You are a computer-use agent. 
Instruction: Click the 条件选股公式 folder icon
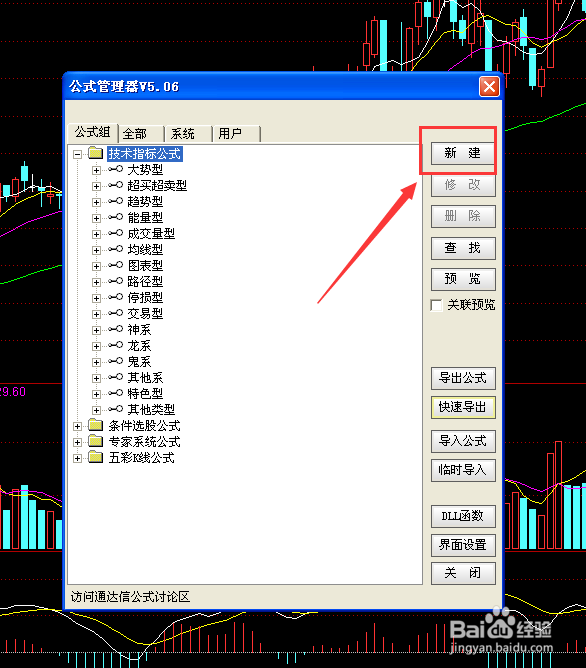(96, 425)
